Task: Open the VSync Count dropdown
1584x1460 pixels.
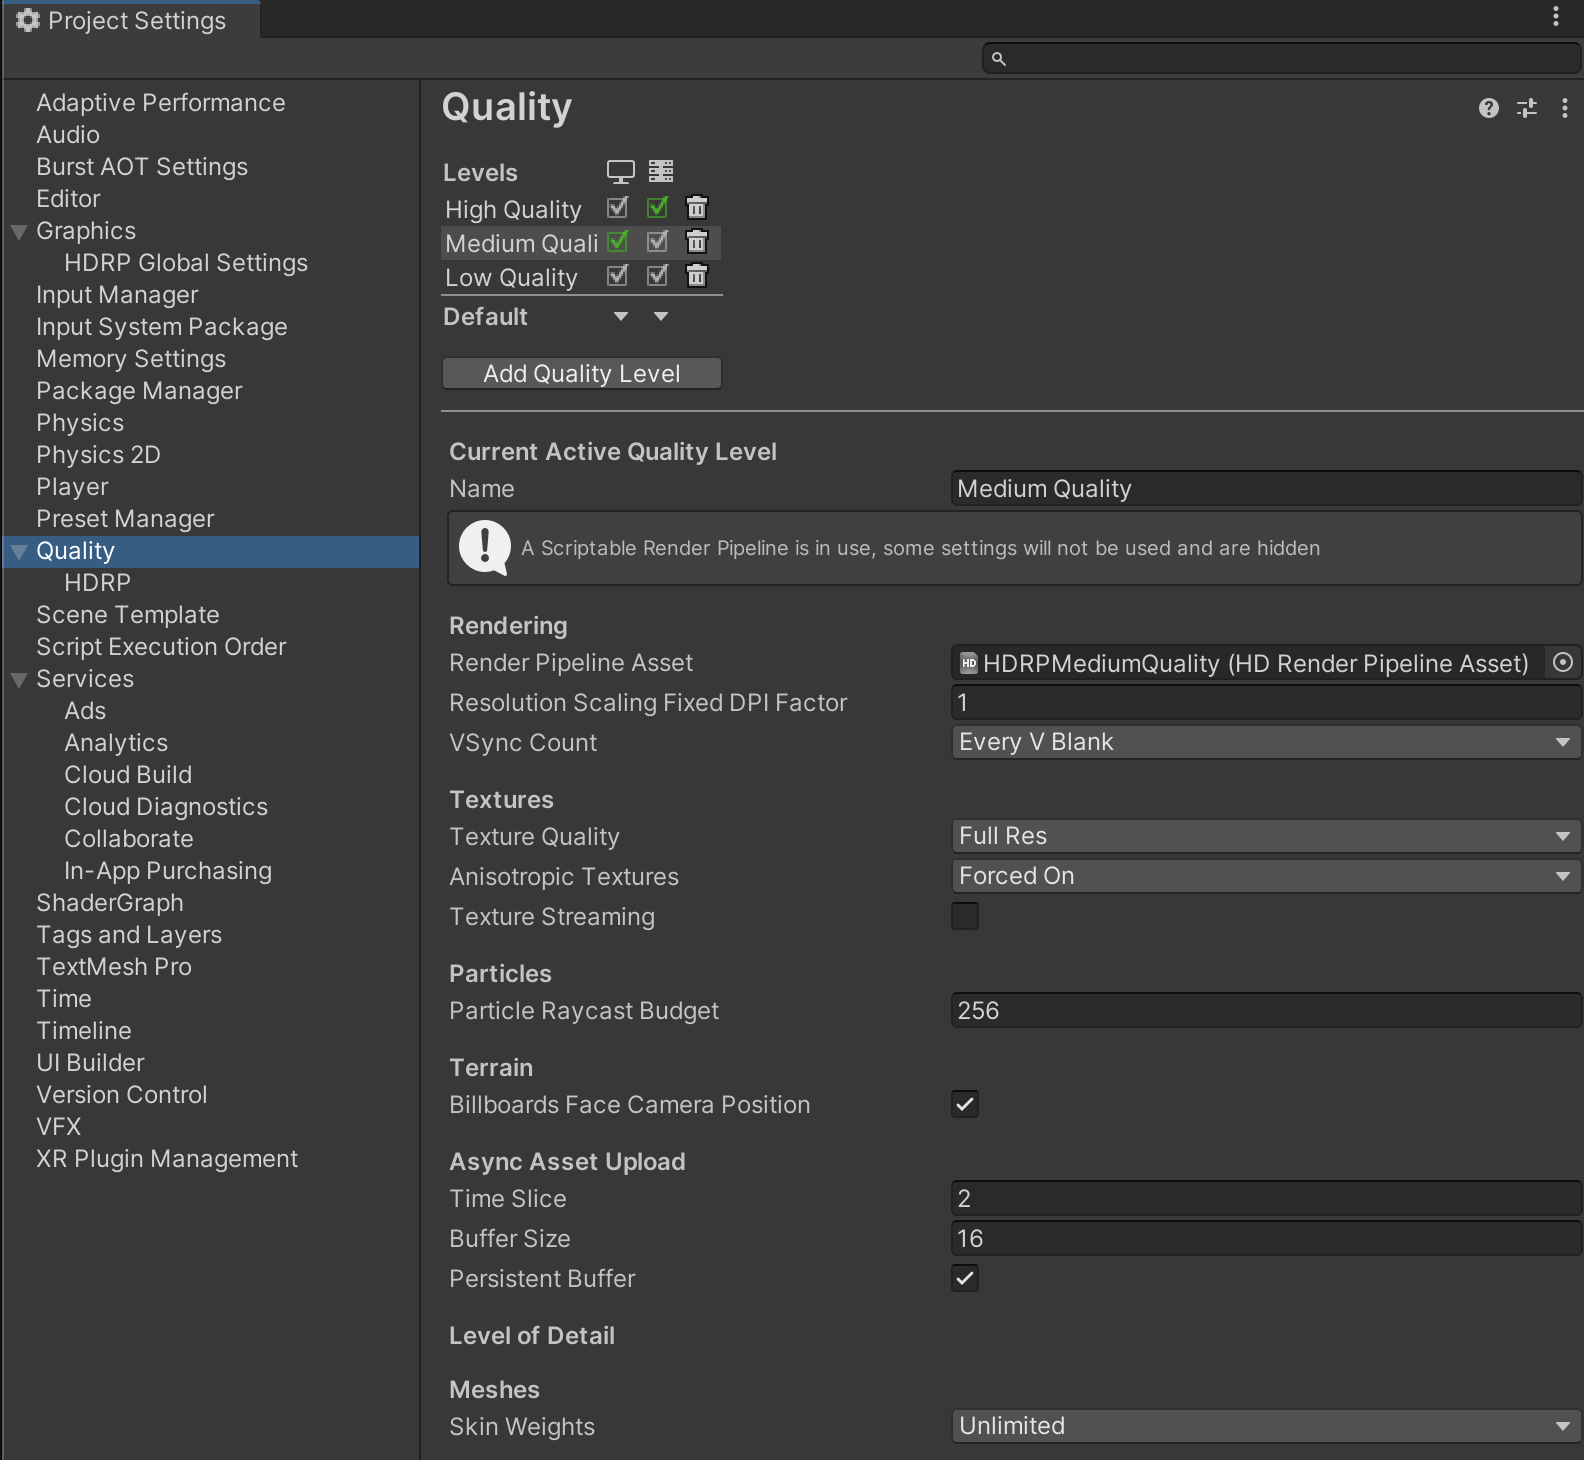Action: (1265, 742)
